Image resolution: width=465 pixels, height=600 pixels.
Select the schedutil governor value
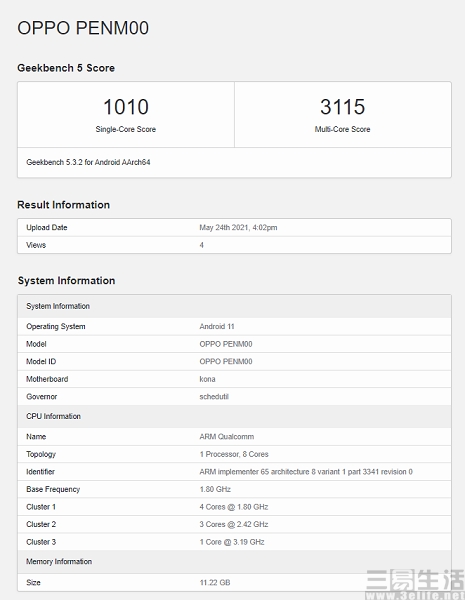point(214,397)
